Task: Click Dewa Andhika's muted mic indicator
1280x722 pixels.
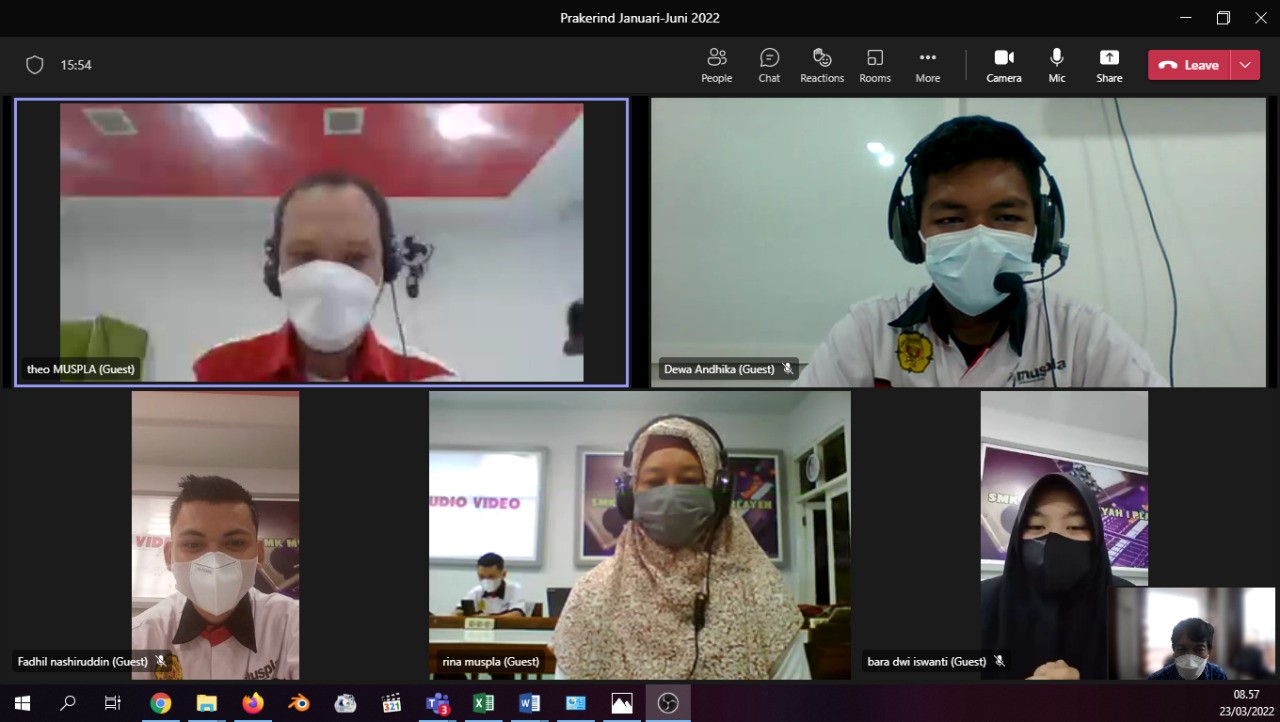Action: 788,369
